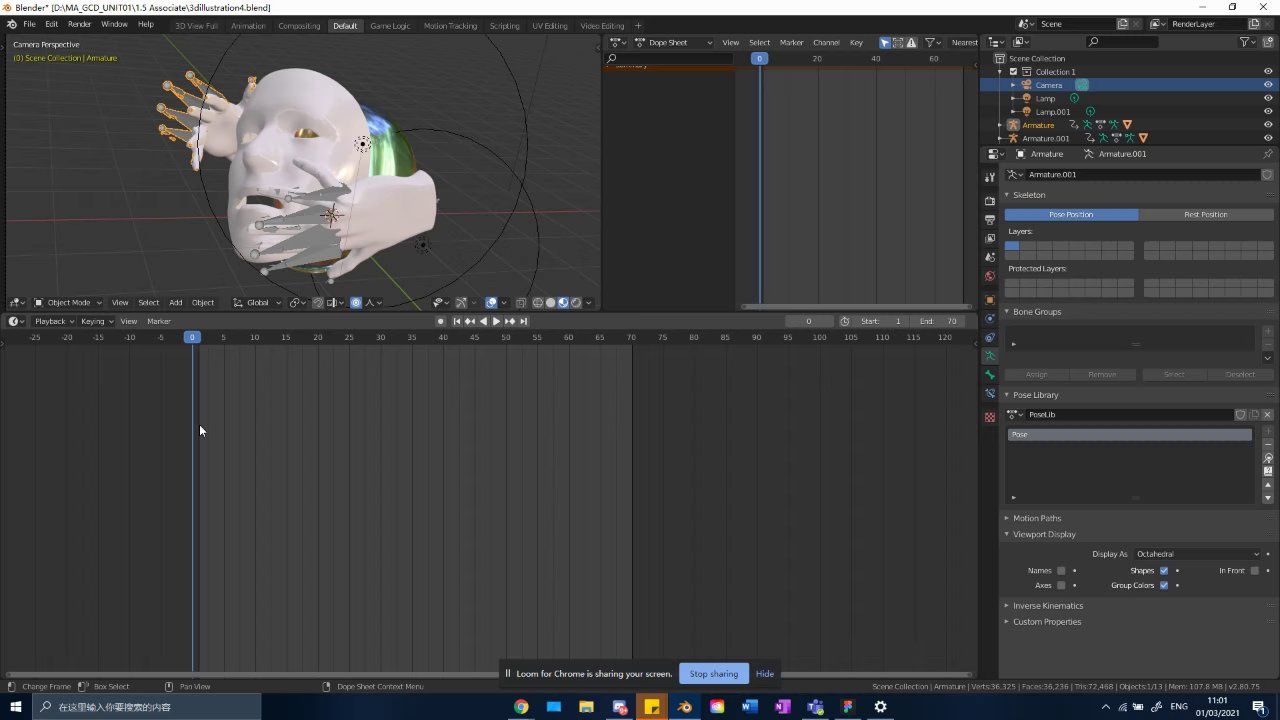1280x720 pixels.
Task: Open the Render properties tab icon
Action: pyautogui.click(x=990, y=200)
